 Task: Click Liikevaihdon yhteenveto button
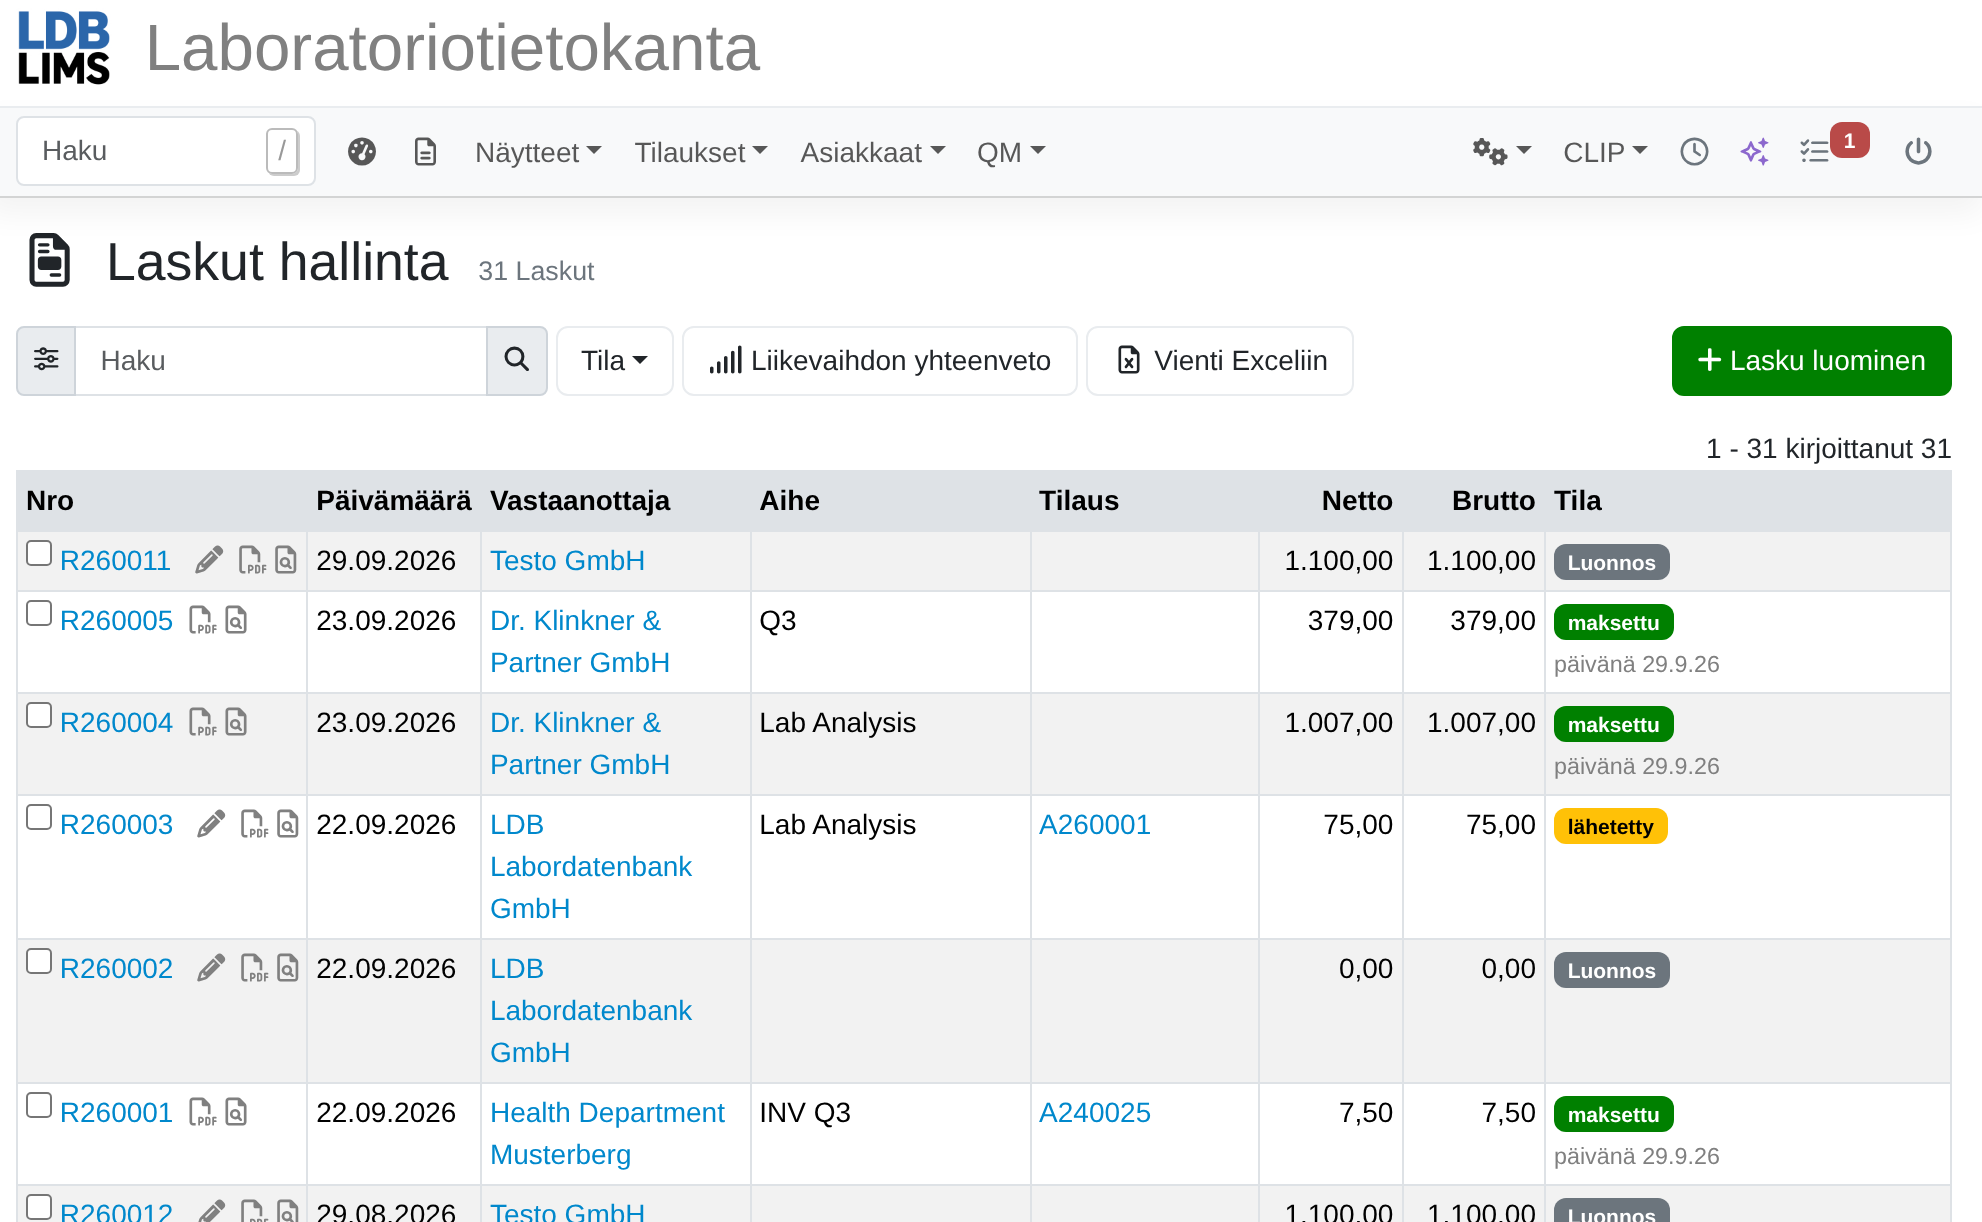pyautogui.click(x=879, y=360)
